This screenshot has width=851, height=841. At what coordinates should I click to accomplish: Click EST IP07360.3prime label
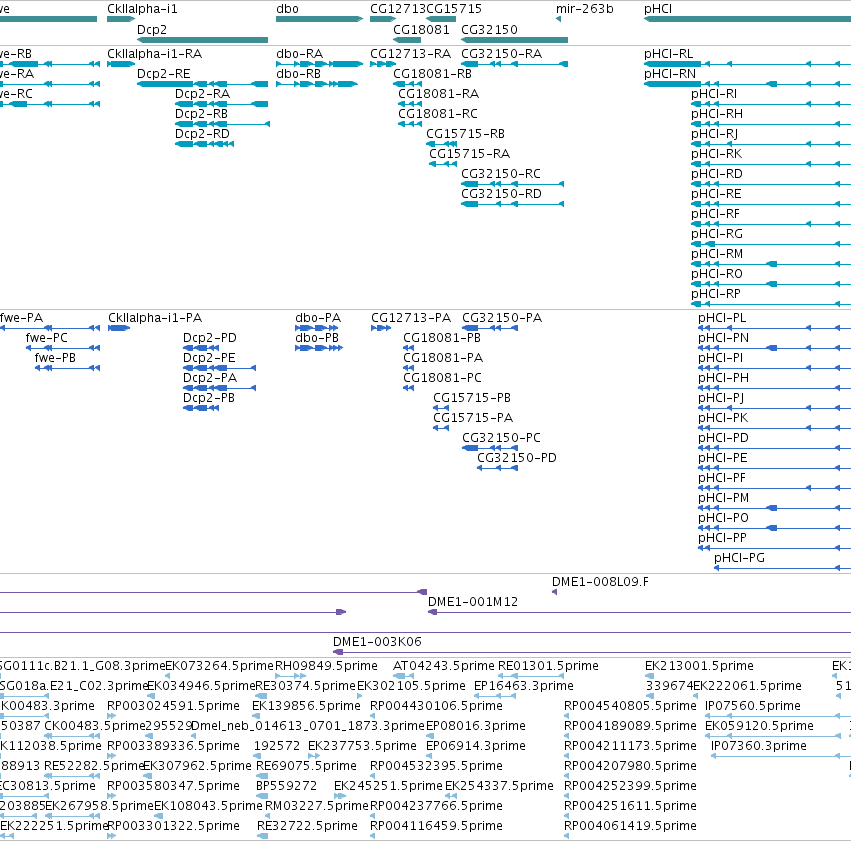point(759,746)
